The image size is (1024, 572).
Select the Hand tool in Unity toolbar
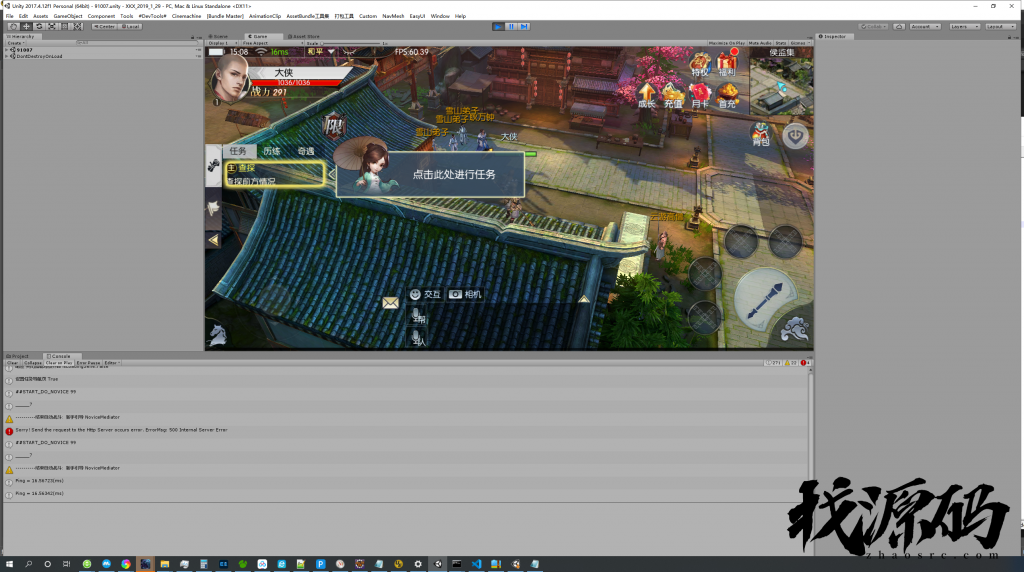(13, 27)
